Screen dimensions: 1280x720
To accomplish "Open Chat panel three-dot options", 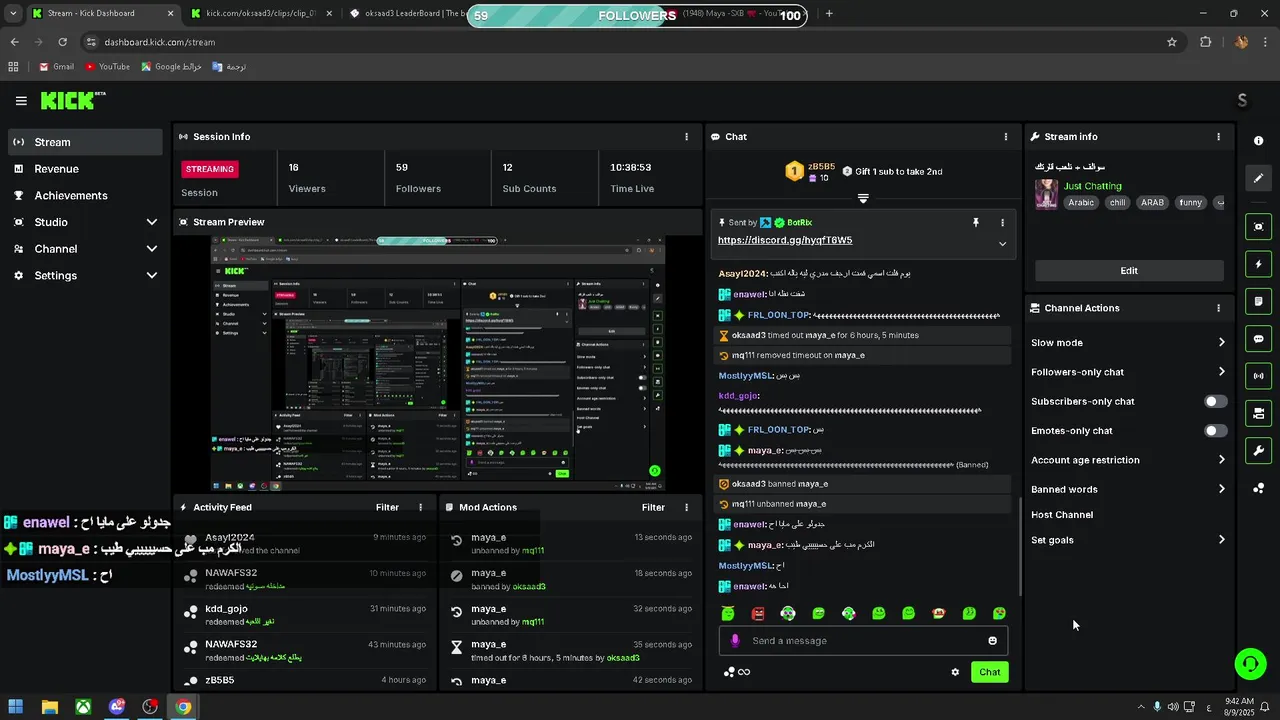I will pos(1006,137).
